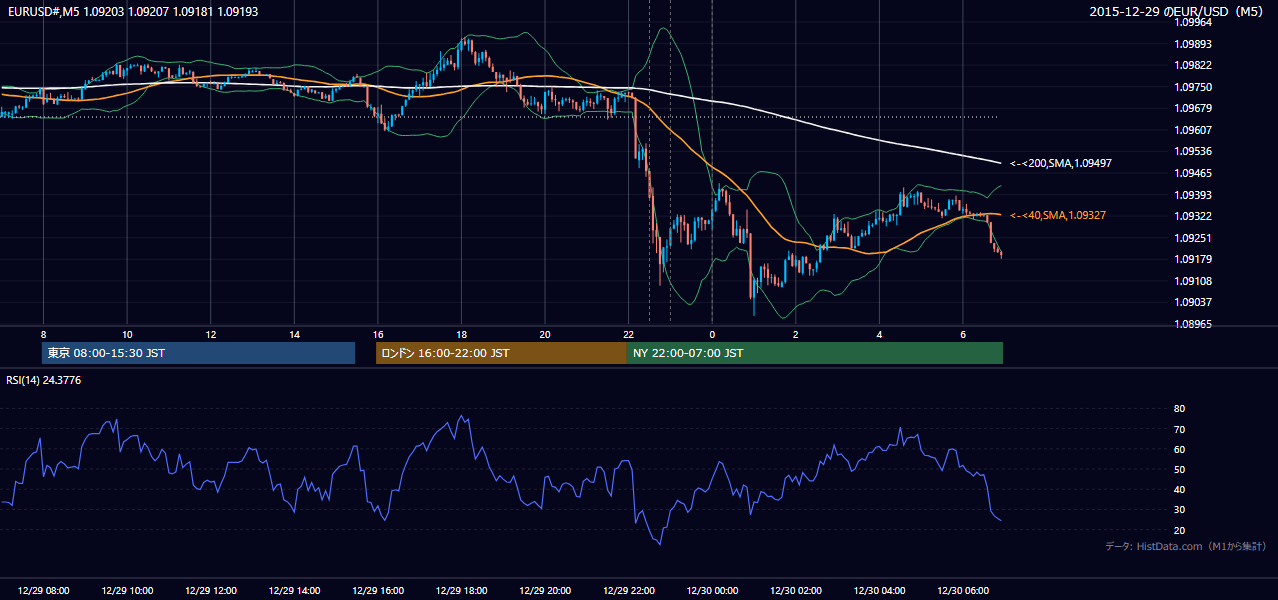
Task: Click hour label 22 under the price chart
Action: point(628,334)
